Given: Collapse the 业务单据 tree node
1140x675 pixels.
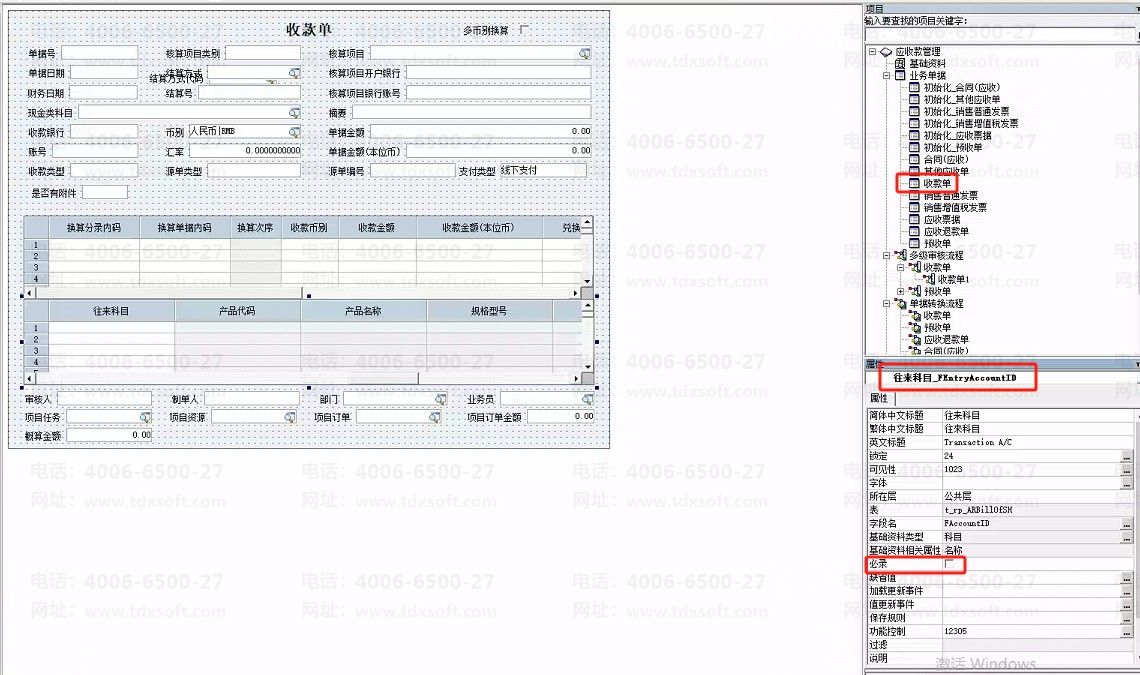Looking at the screenshot, I should click(x=886, y=75).
